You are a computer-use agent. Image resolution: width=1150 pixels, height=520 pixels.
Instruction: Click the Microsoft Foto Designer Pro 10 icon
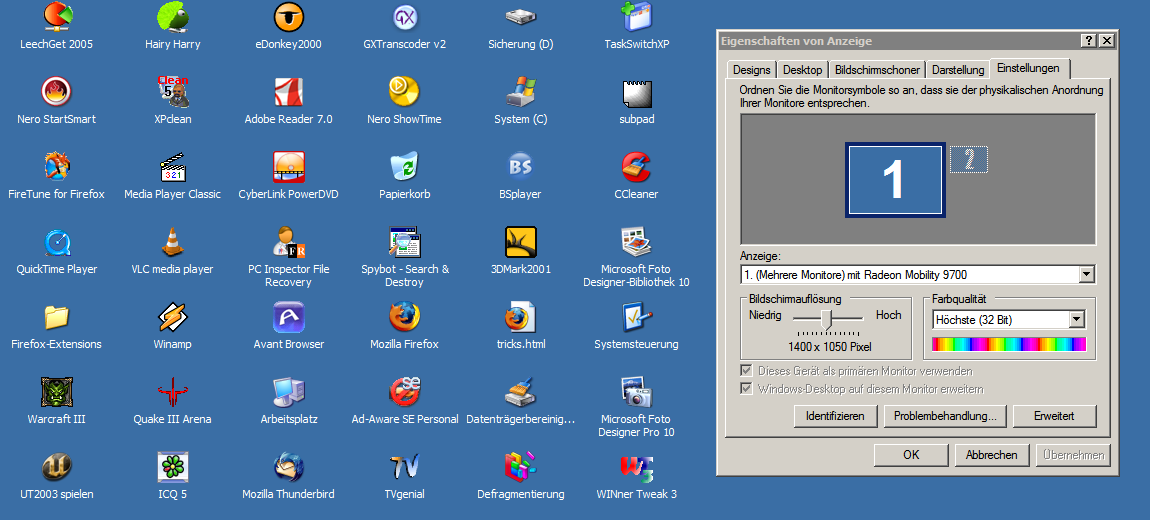(x=637, y=392)
